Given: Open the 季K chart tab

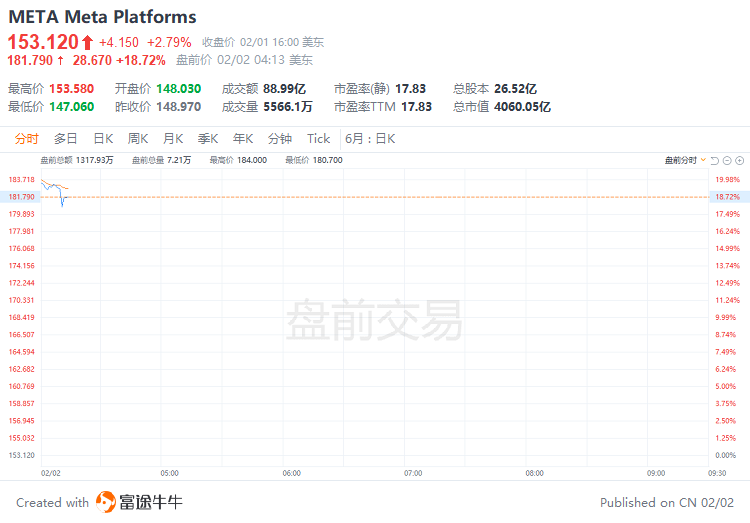Looking at the screenshot, I should tap(208, 139).
